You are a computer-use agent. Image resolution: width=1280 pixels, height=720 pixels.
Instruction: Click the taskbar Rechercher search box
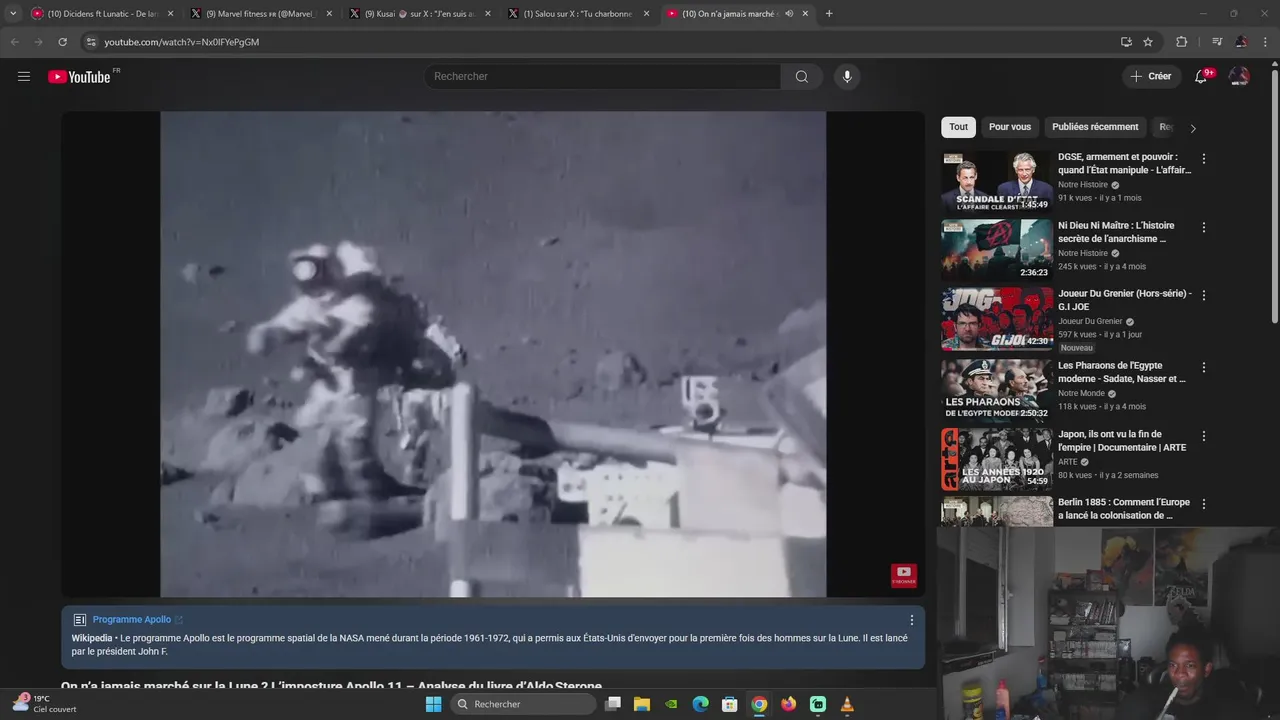(x=523, y=704)
